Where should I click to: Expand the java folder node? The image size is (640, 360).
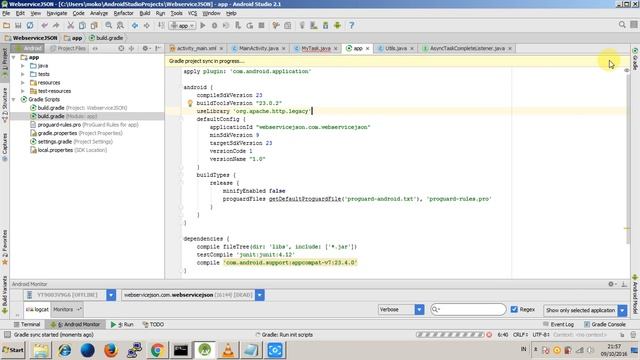point(23,66)
